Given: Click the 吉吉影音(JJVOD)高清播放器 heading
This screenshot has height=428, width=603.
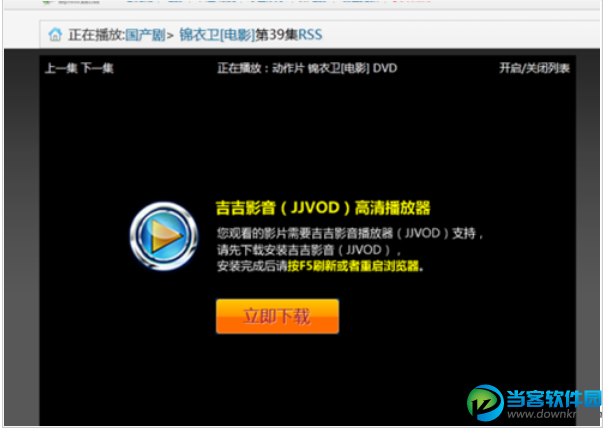Looking at the screenshot, I should click(323, 208).
